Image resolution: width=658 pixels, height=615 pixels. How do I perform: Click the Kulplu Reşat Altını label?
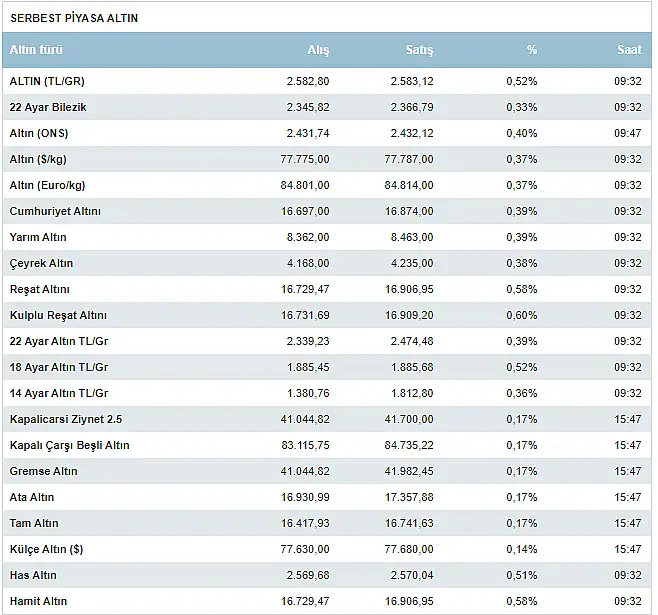(x=58, y=315)
